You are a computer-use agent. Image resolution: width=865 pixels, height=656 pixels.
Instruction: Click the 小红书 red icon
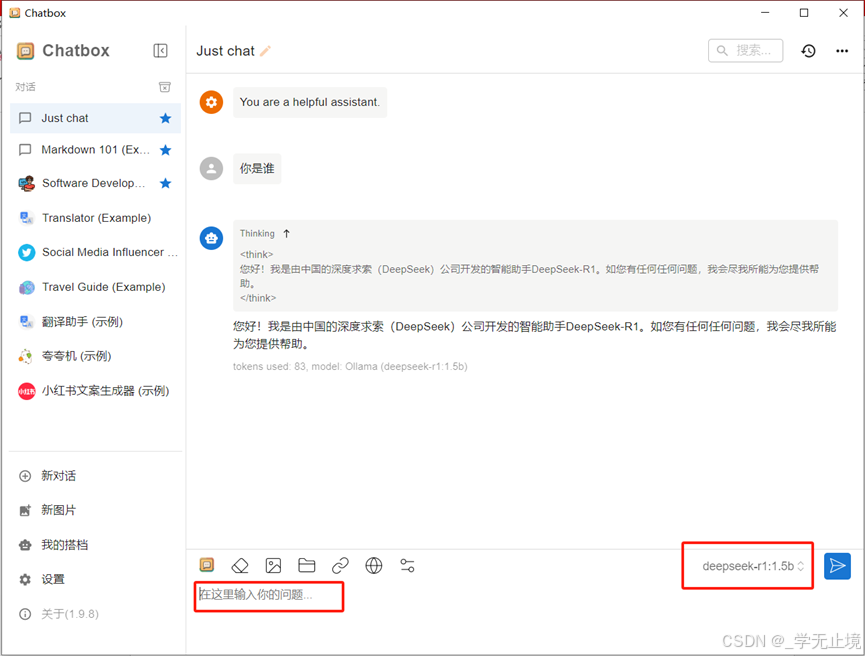tap(26, 392)
